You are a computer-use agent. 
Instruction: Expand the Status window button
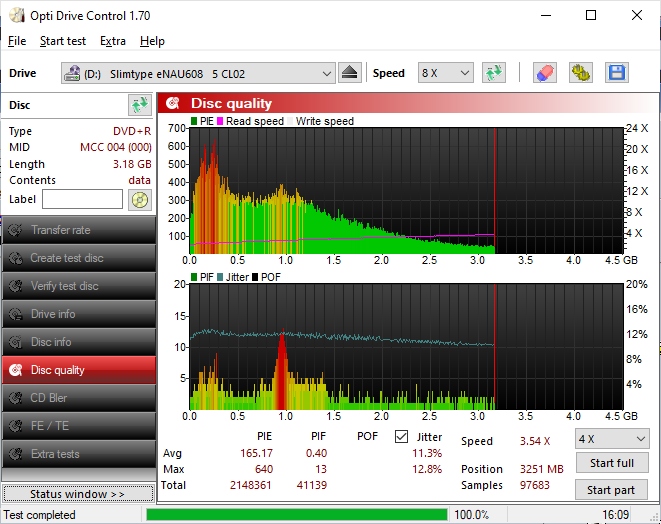click(78, 494)
